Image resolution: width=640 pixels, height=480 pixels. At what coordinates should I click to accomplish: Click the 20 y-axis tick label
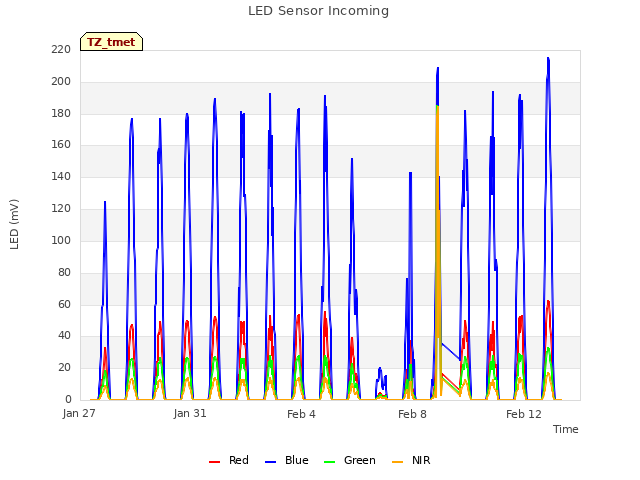pyautogui.click(x=64, y=367)
